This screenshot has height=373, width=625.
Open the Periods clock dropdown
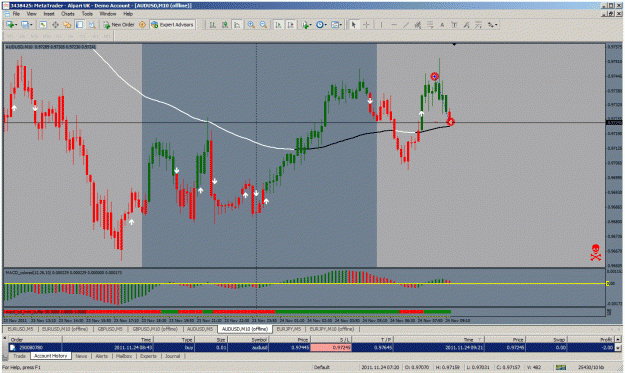(x=321, y=25)
